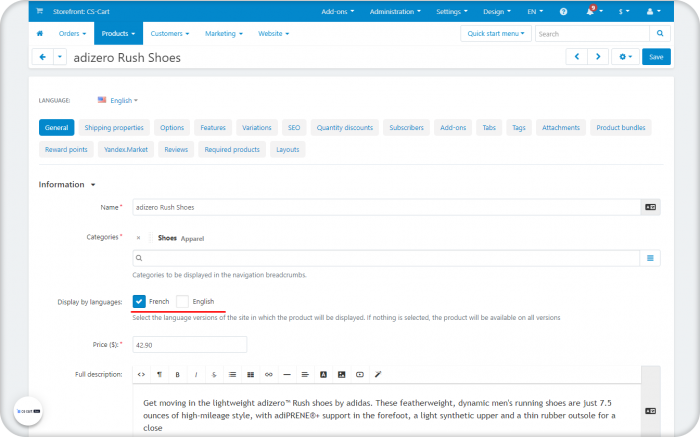This screenshot has height=437, width=700.
Task: Open the Website menu
Action: (273, 33)
